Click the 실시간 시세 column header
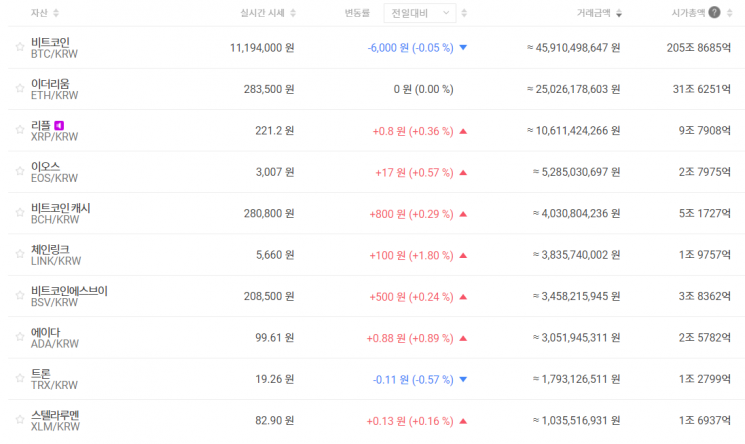745x444 pixels. (x=262, y=13)
